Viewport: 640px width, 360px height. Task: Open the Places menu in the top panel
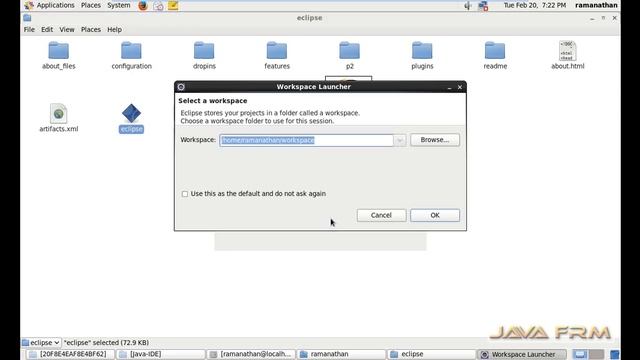91,5
